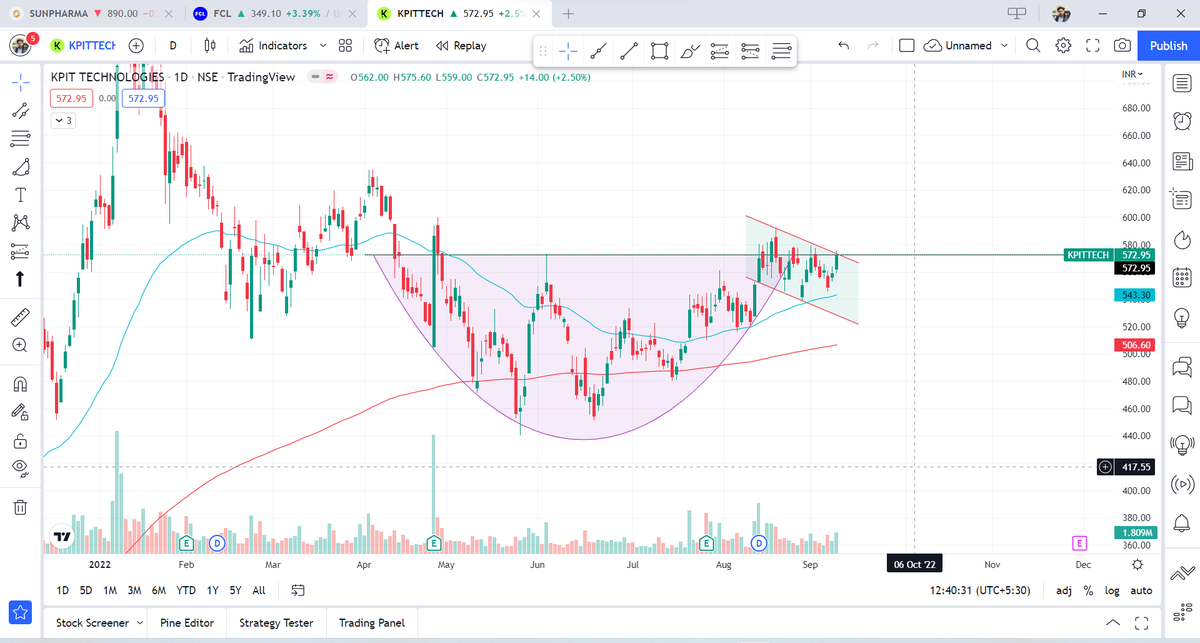
Task: Open the Streams play icon panel
Action: click(x=1181, y=484)
